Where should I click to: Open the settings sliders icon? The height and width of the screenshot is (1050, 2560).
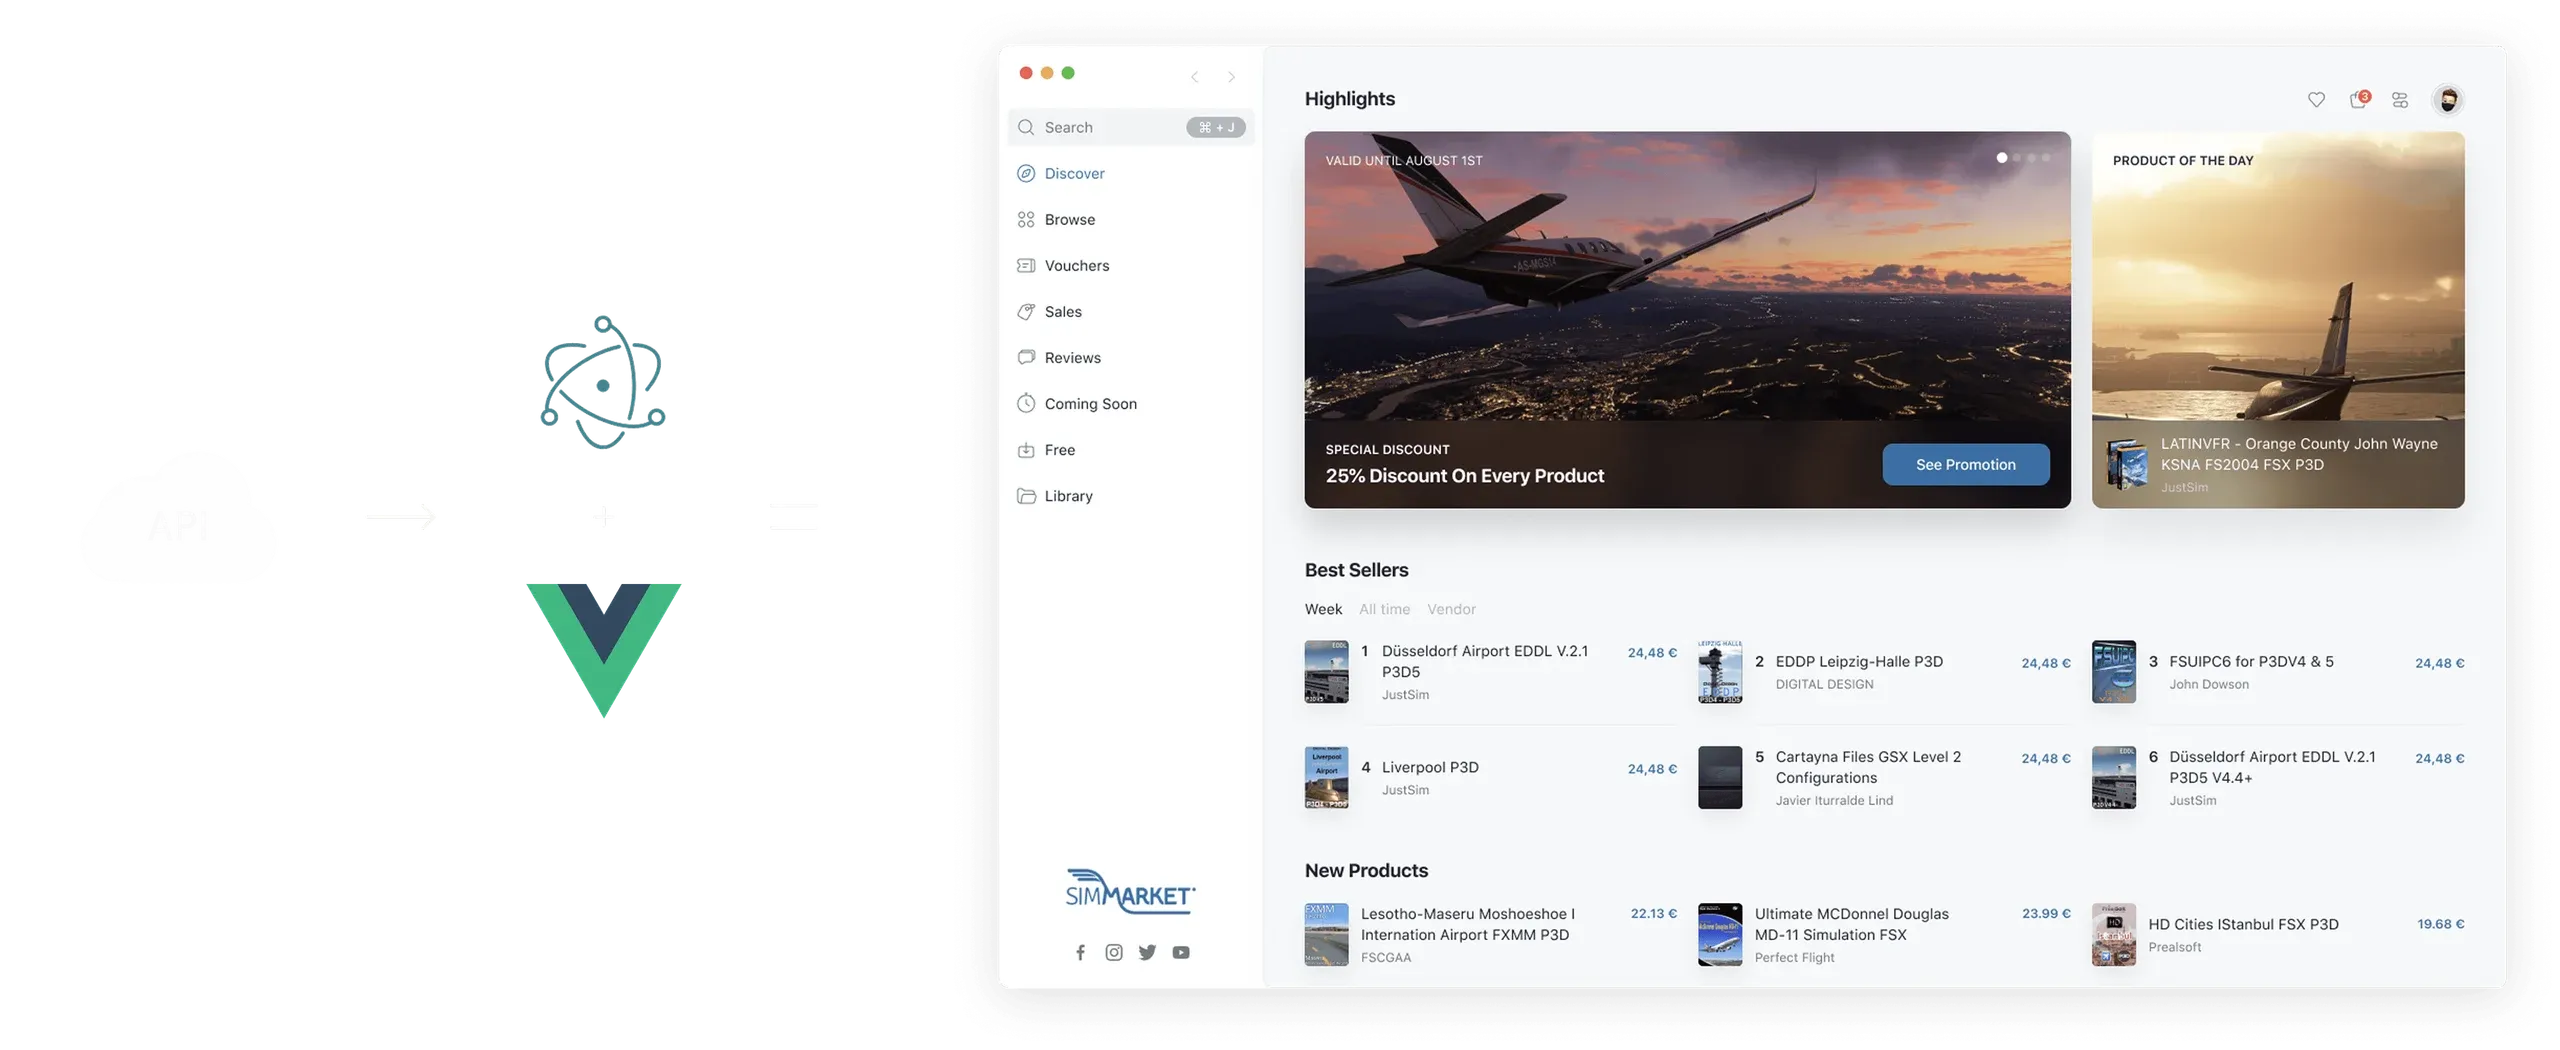pyautogui.click(x=2399, y=99)
